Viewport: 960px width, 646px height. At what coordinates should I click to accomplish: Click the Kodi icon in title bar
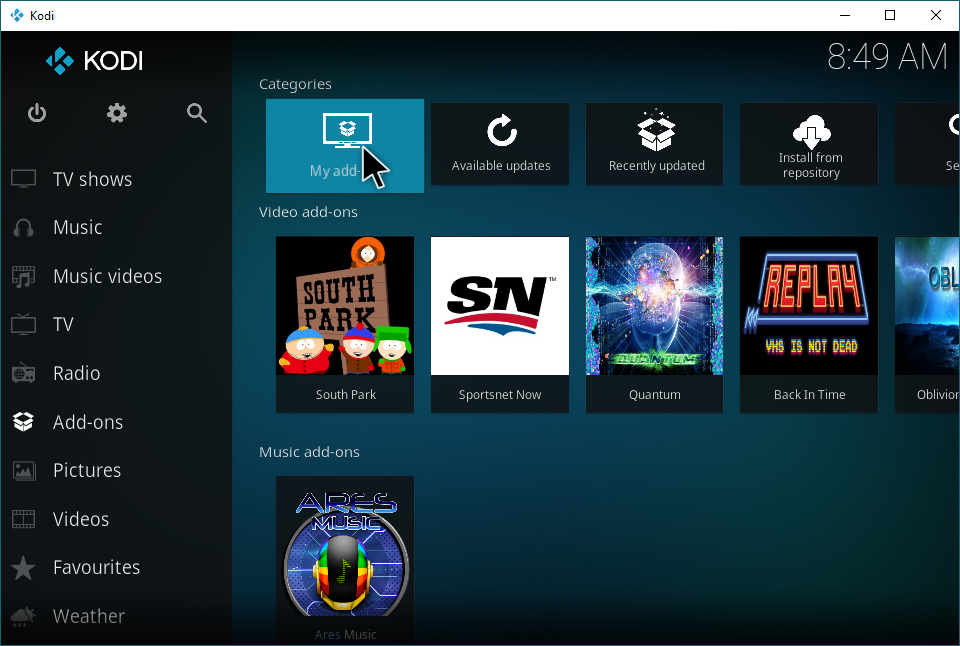[17, 15]
